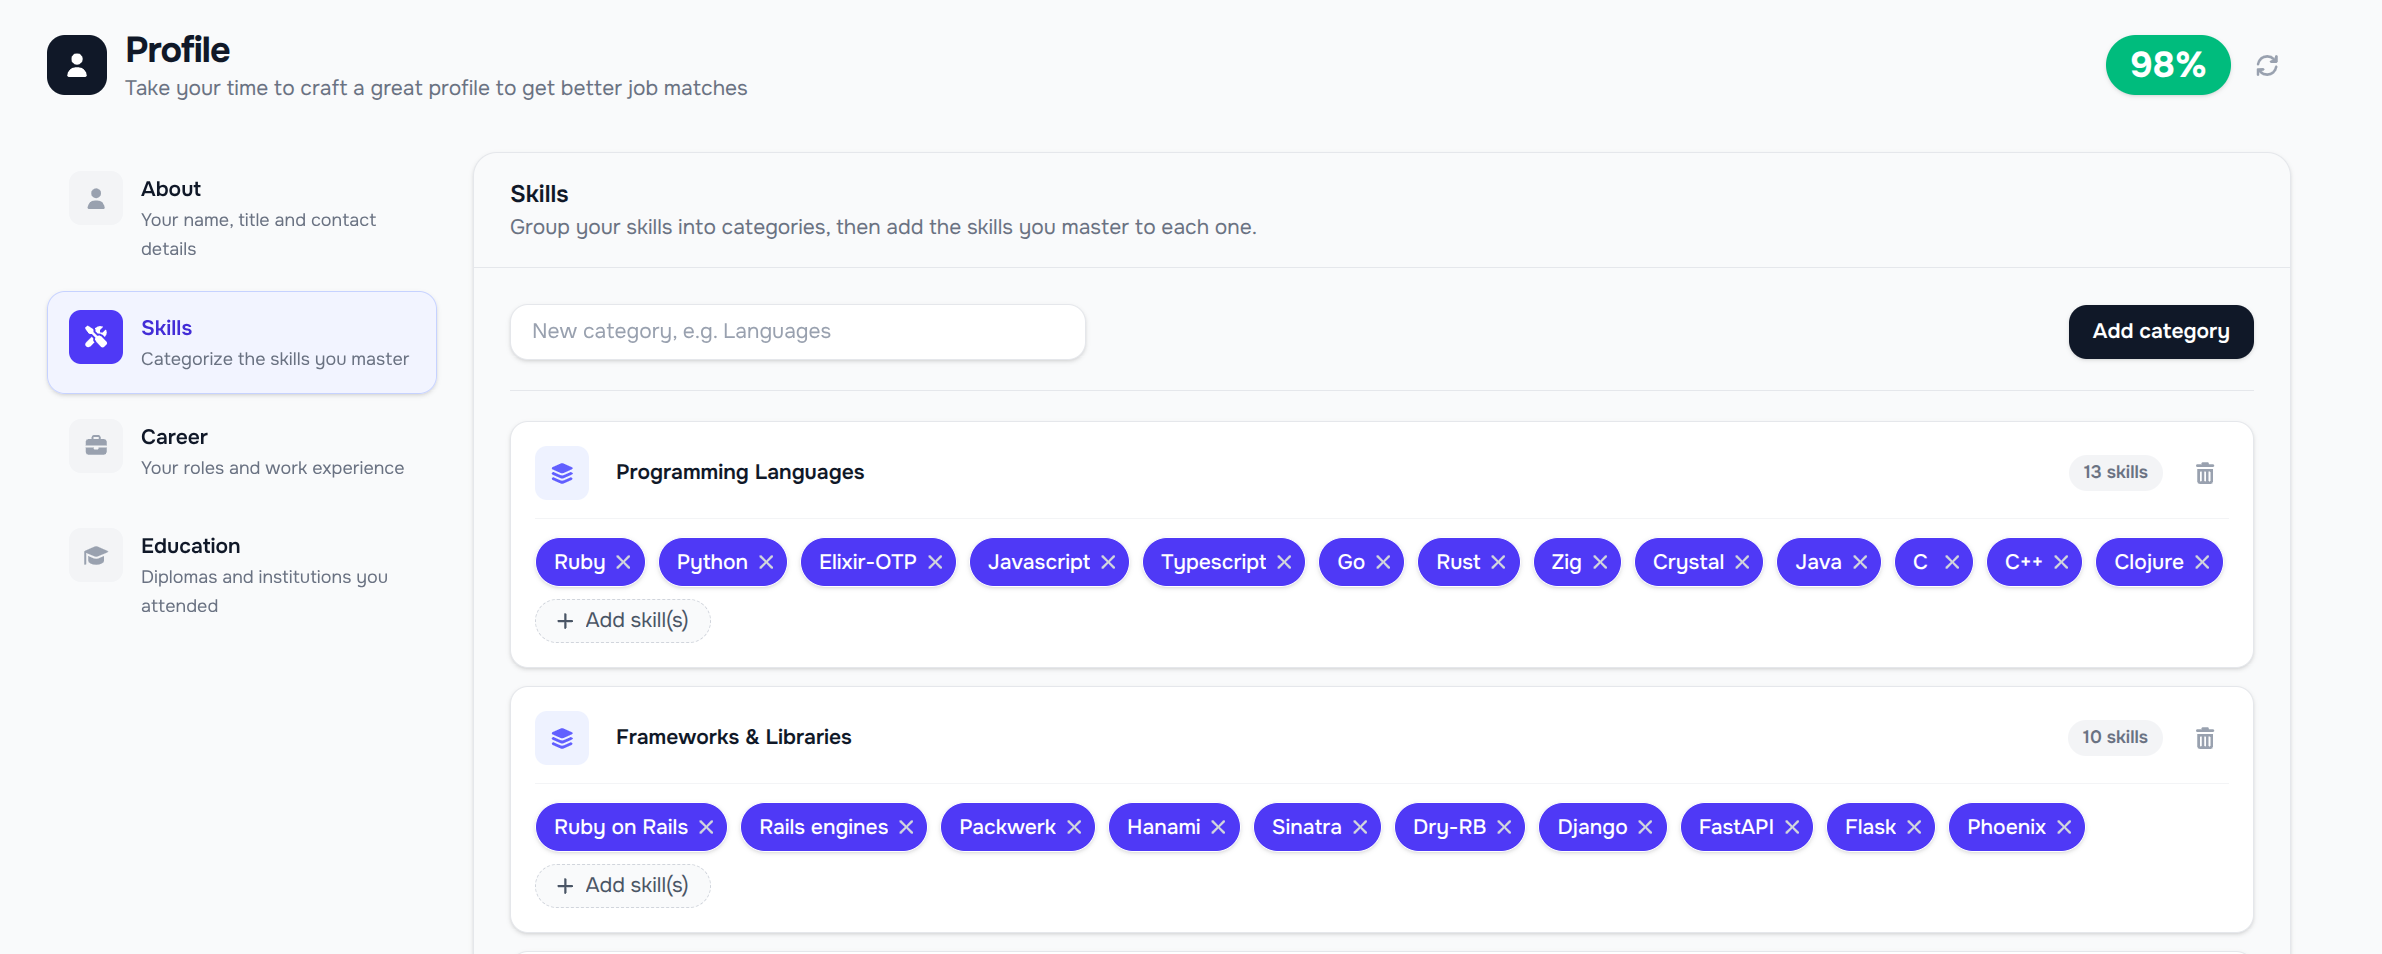Remove the Ruby on Rails skill tag
This screenshot has width=2382, height=954.
coord(706,827)
